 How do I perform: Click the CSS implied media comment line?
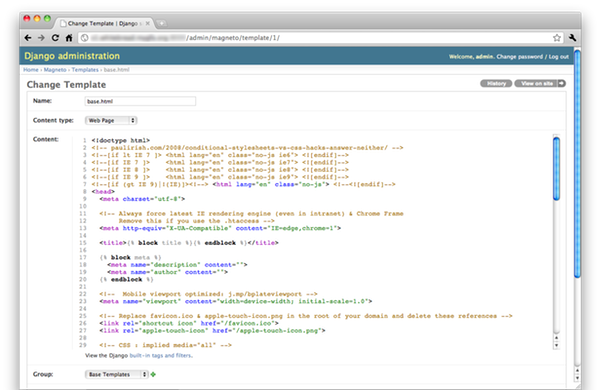click(166, 345)
